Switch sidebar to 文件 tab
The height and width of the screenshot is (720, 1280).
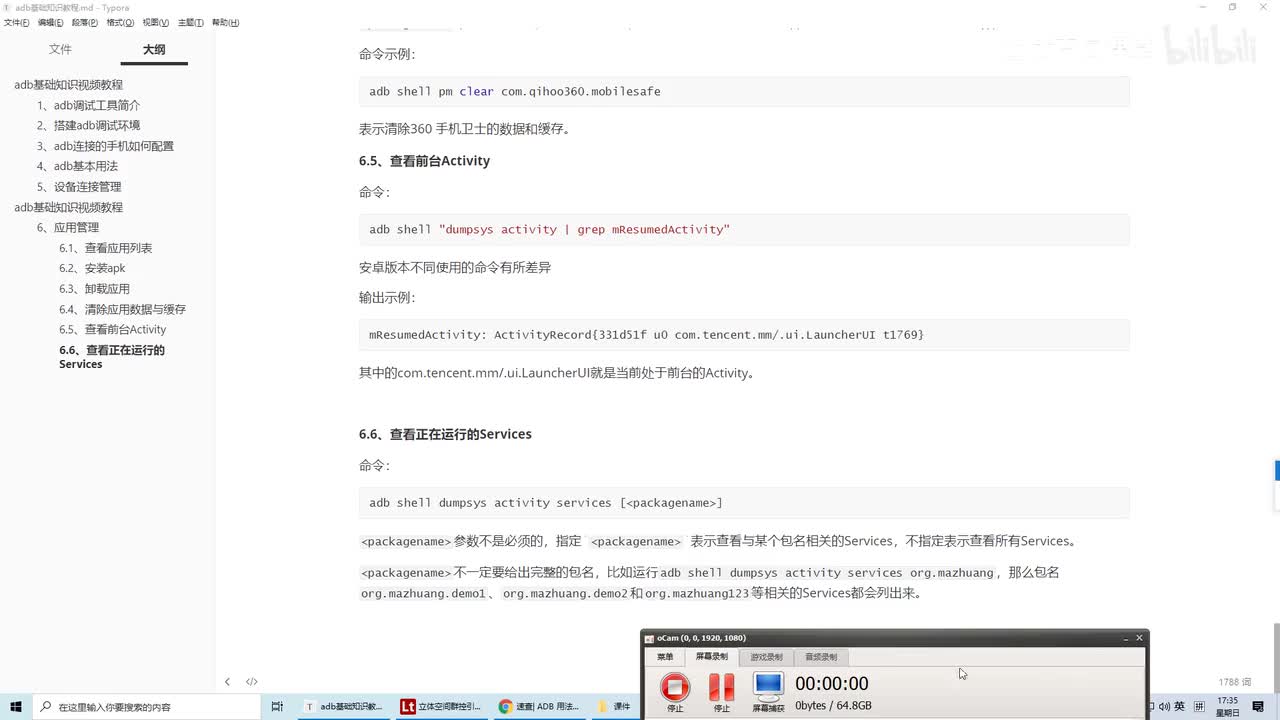[60, 49]
